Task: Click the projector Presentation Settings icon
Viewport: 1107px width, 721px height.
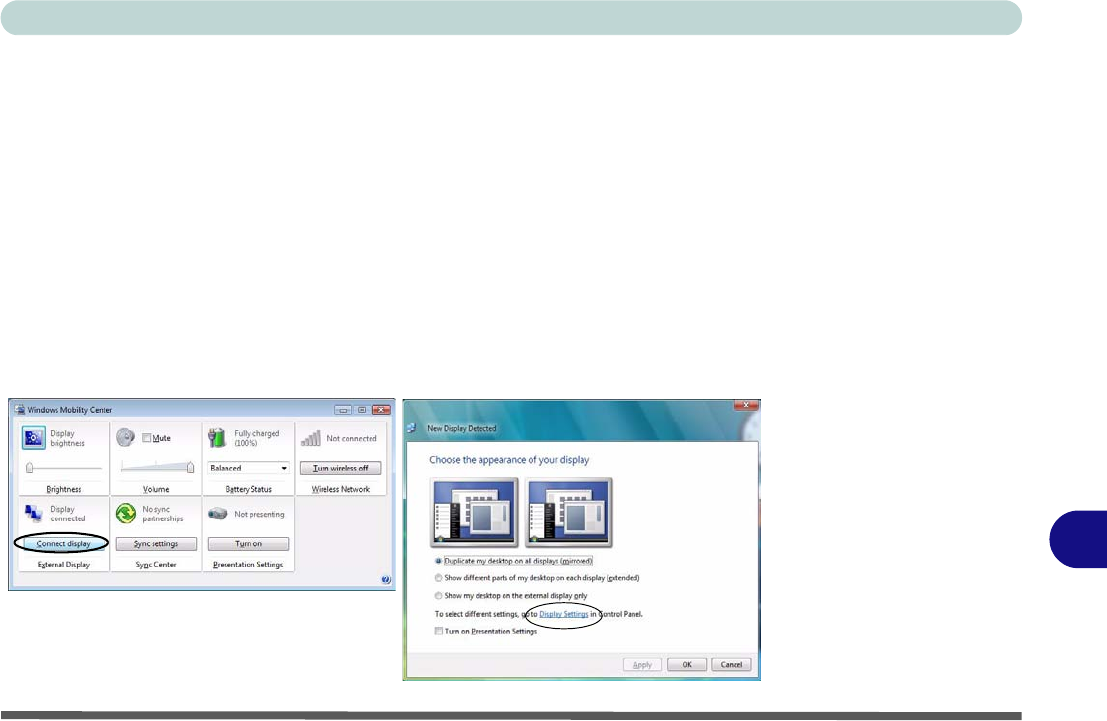Action: (217, 513)
